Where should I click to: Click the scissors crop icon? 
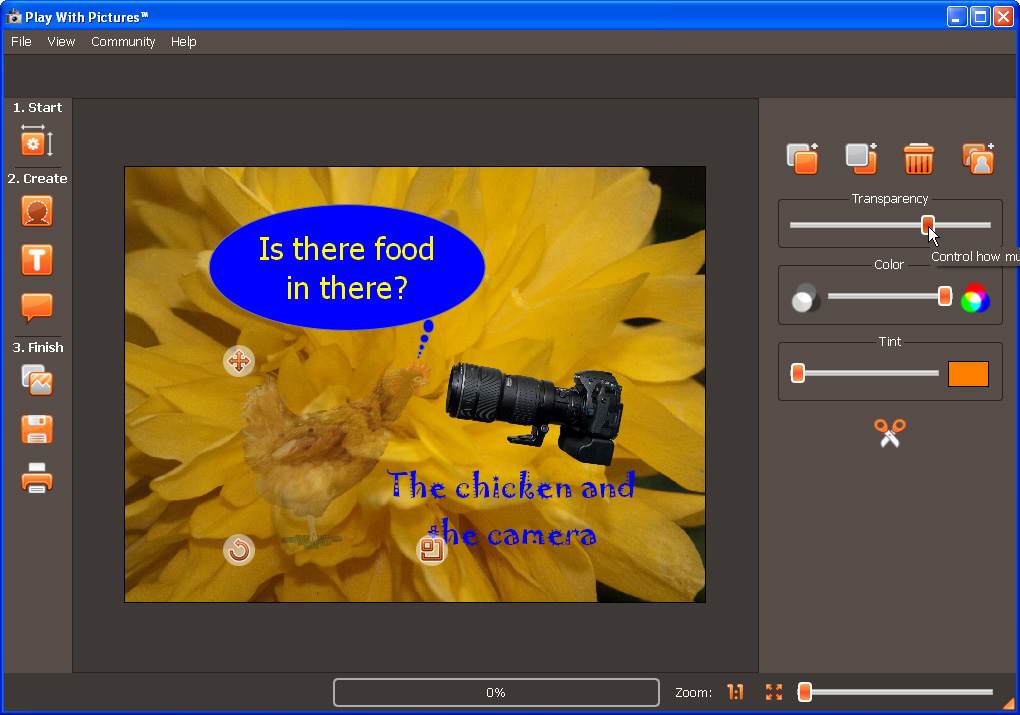[889, 433]
